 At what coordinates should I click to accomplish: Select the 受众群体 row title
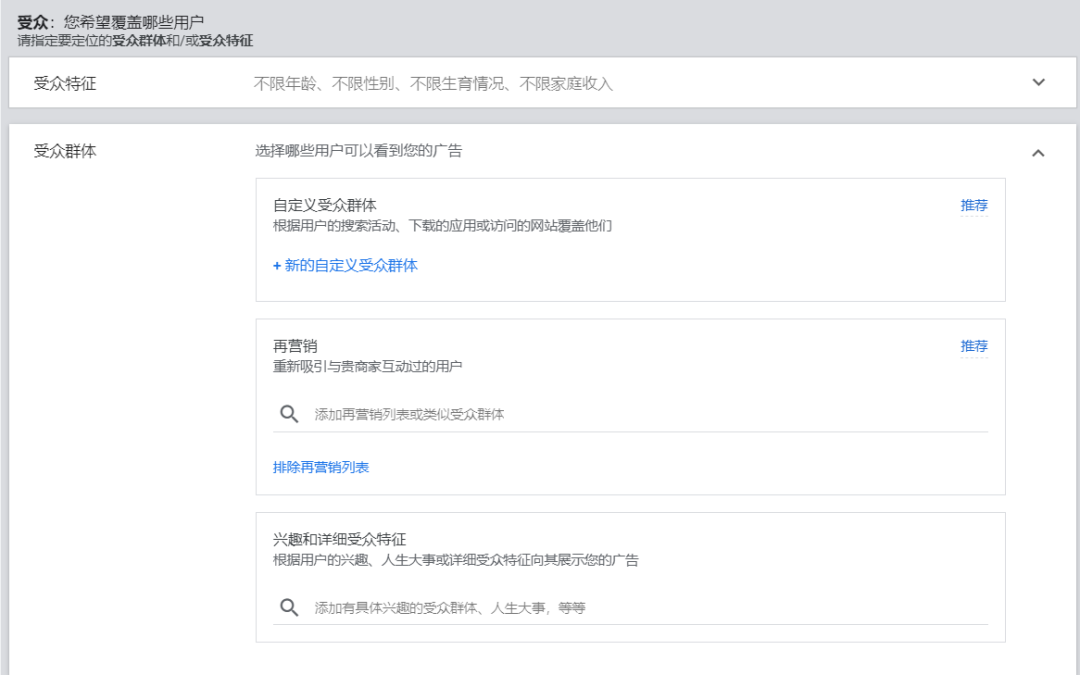point(65,151)
